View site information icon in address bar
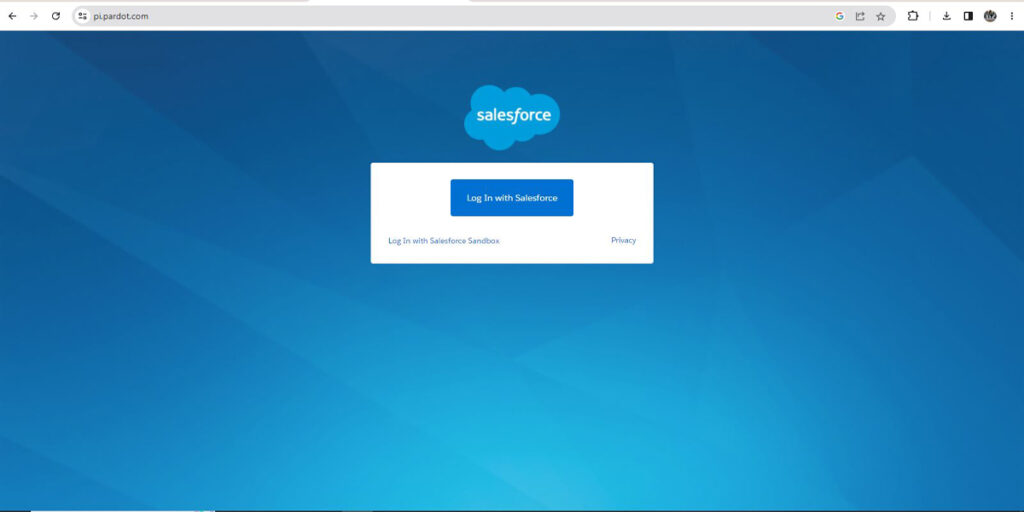Viewport: 1024px width, 512px height. [82, 16]
